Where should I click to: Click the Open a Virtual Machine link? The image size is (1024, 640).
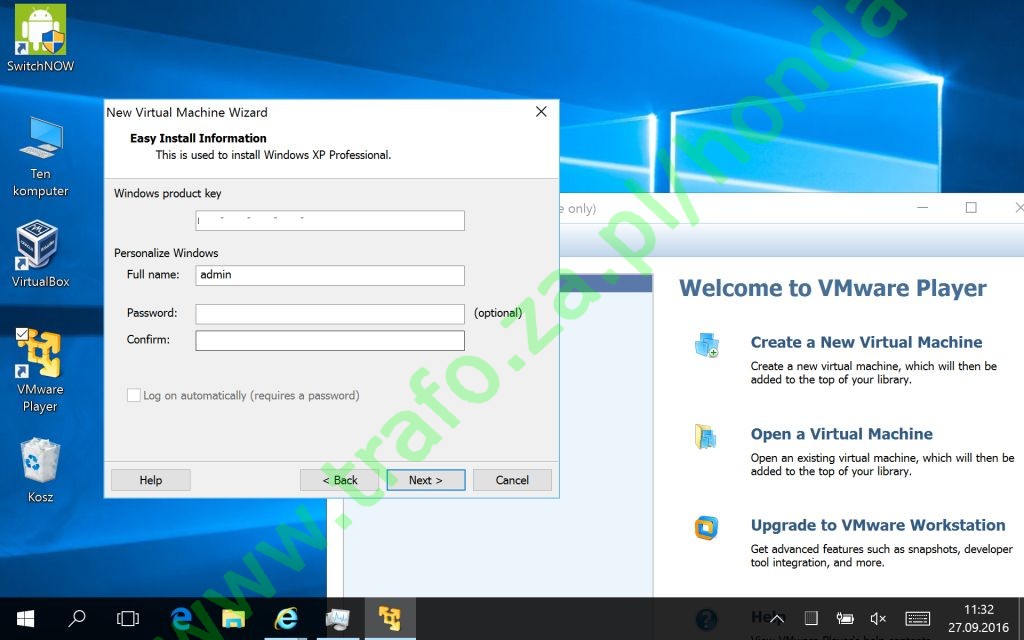(x=841, y=434)
